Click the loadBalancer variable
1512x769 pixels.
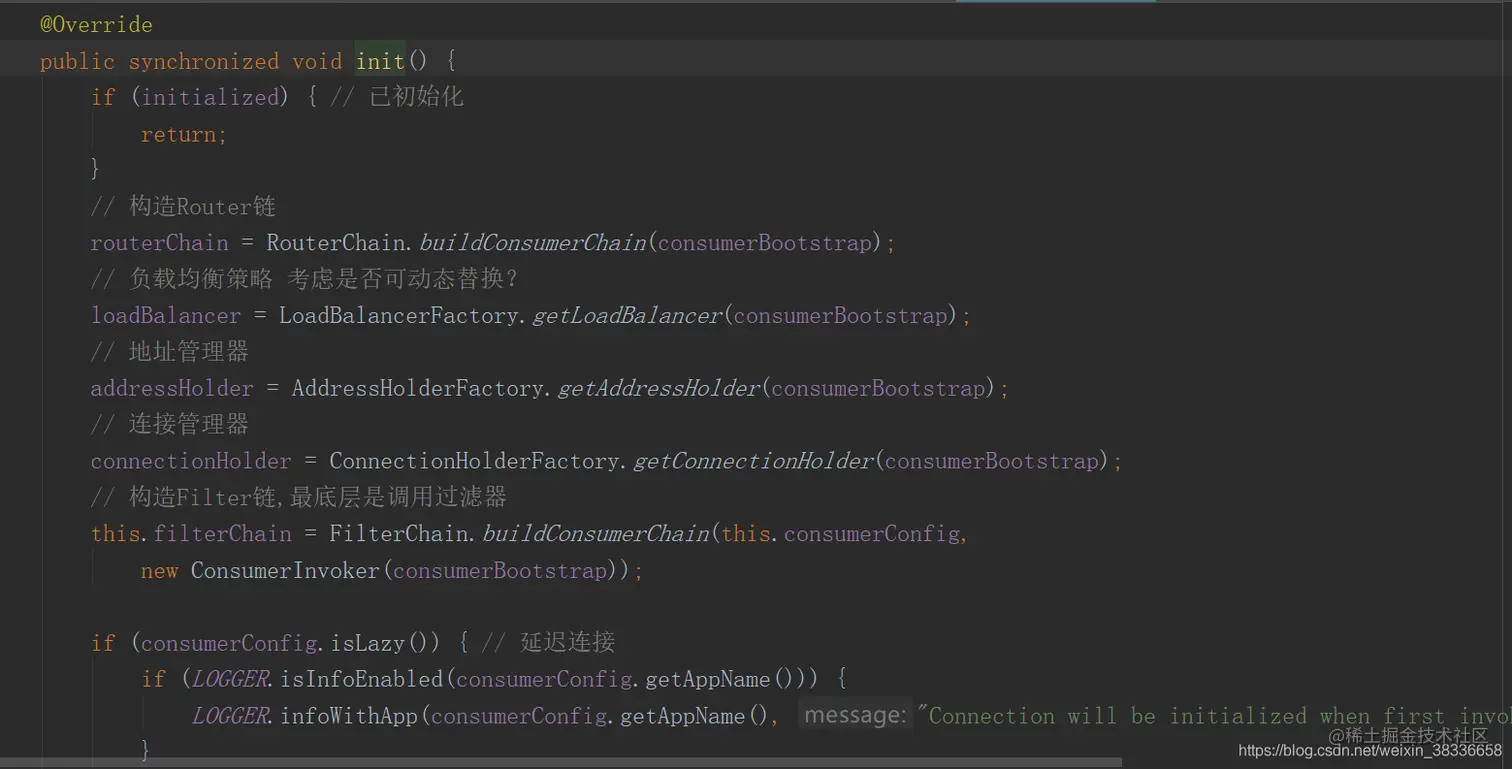click(166, 316)
